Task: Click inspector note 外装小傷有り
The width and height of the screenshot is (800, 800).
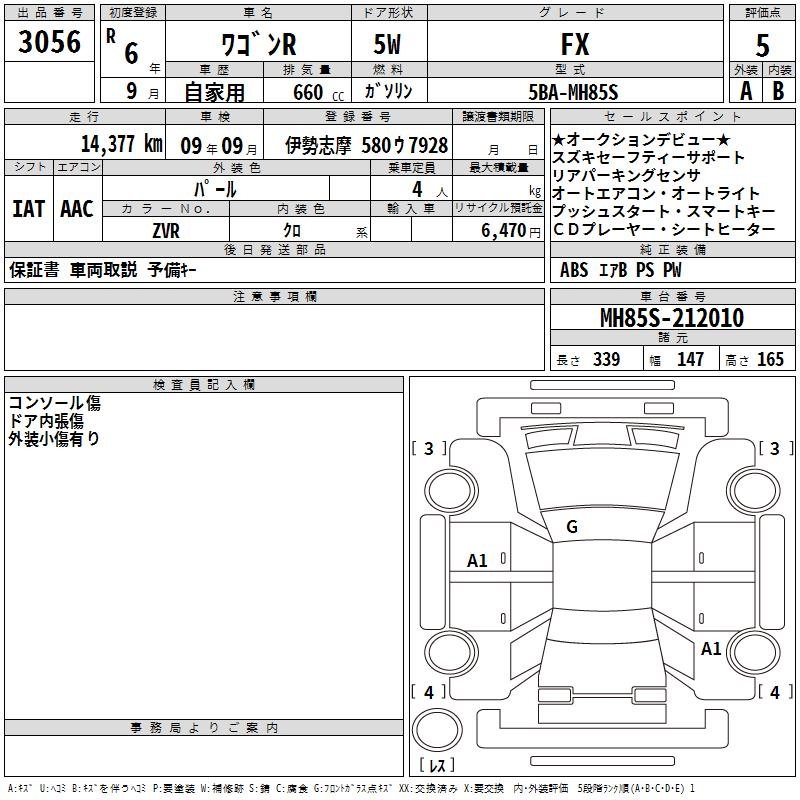Action: [54, 439]
